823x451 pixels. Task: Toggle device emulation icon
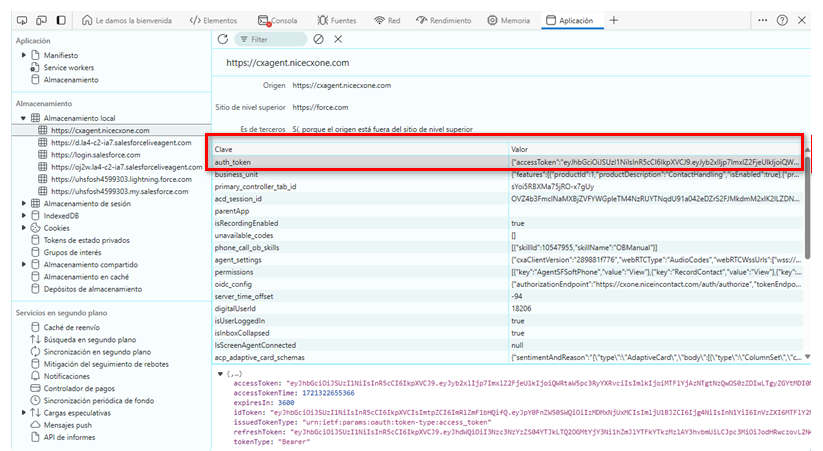point(41,20)
